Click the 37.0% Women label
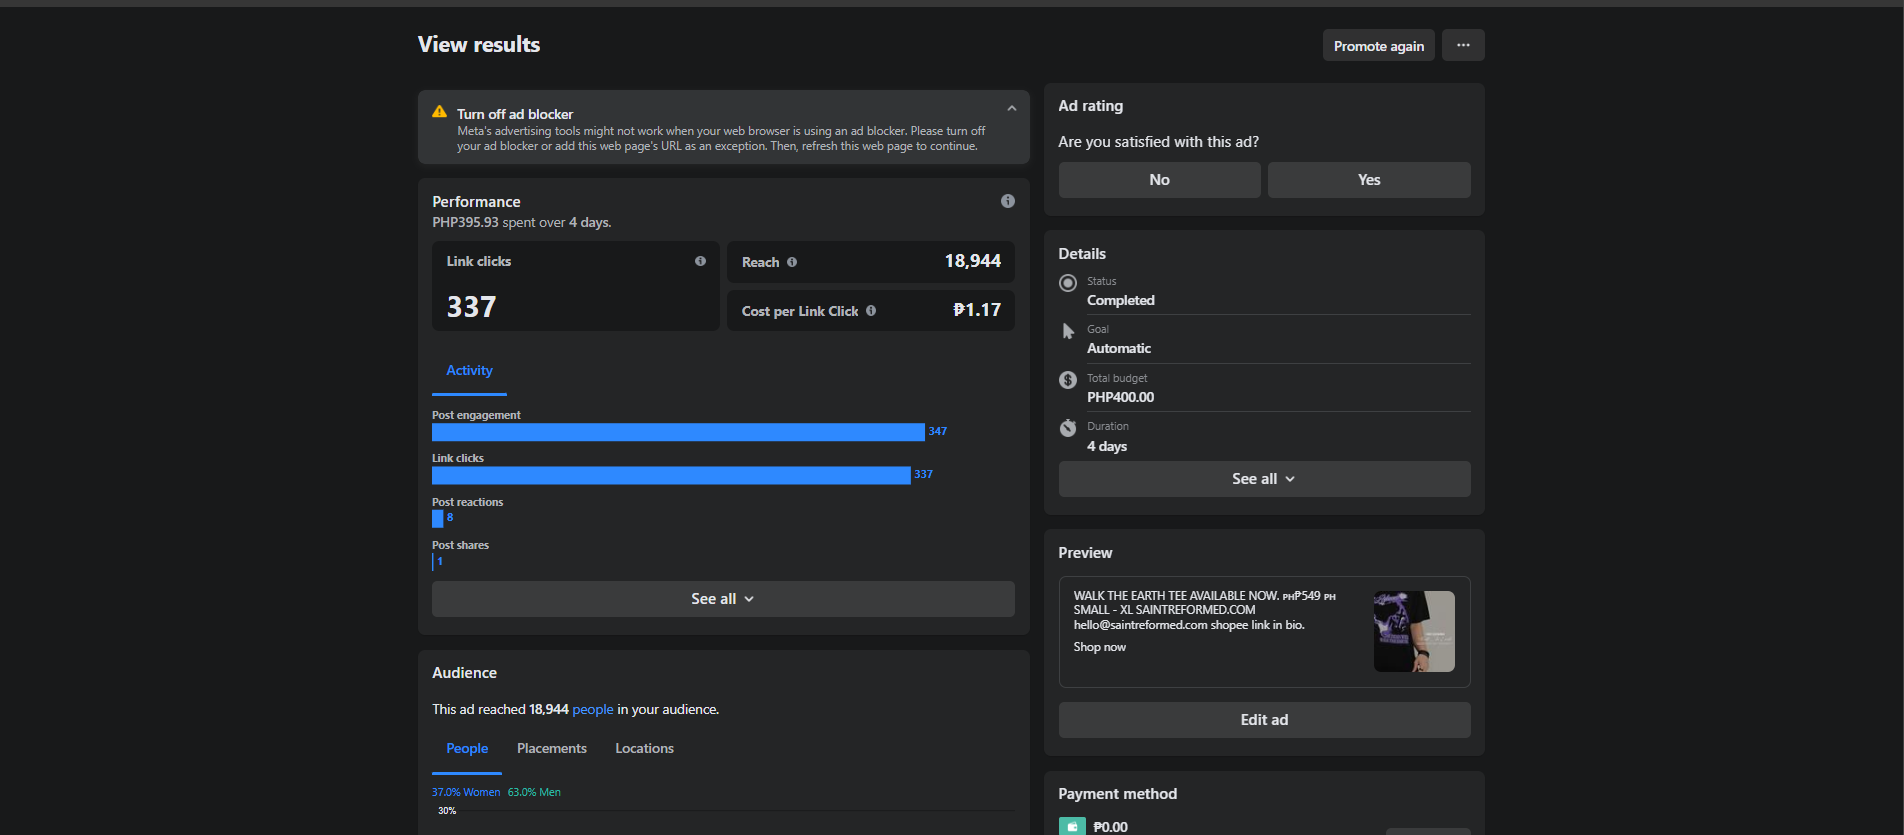The height and width of the screenshot is (835, 1904). [466, 792]
